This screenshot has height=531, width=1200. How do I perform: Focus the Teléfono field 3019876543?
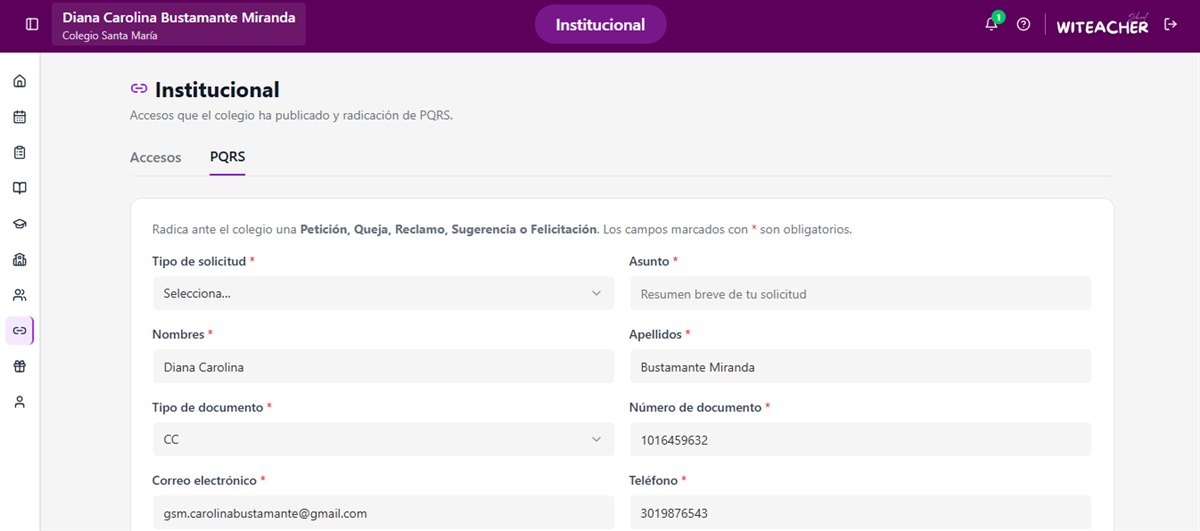860,513
